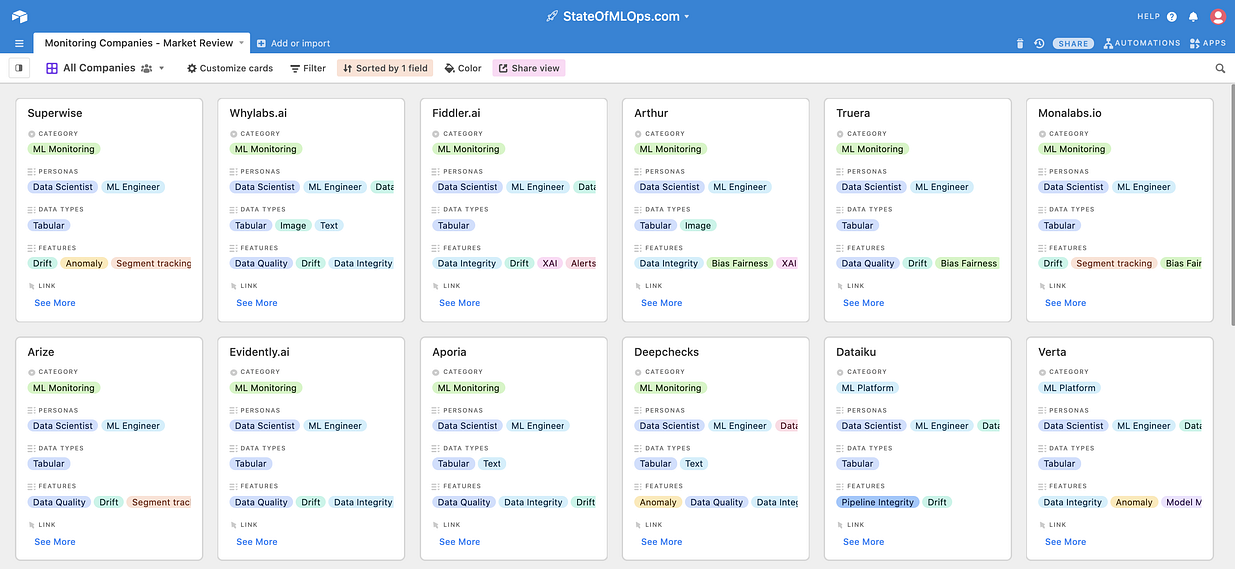Viewport: 1235px width, 569px height.
Task: Open the Arthur card title
Action: (x=651, y=113)
